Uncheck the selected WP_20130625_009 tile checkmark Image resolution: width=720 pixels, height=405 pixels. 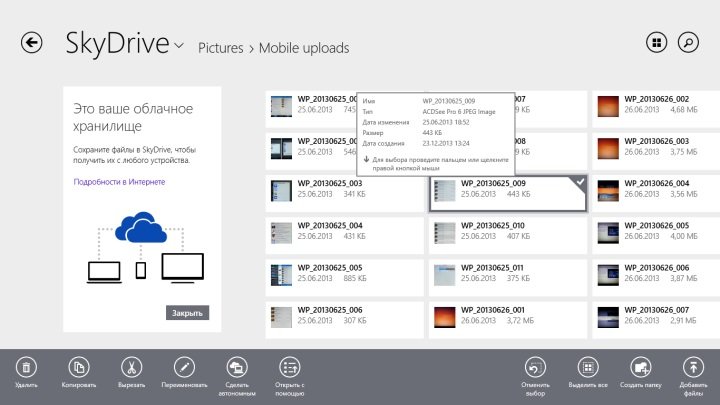(580, 182)
